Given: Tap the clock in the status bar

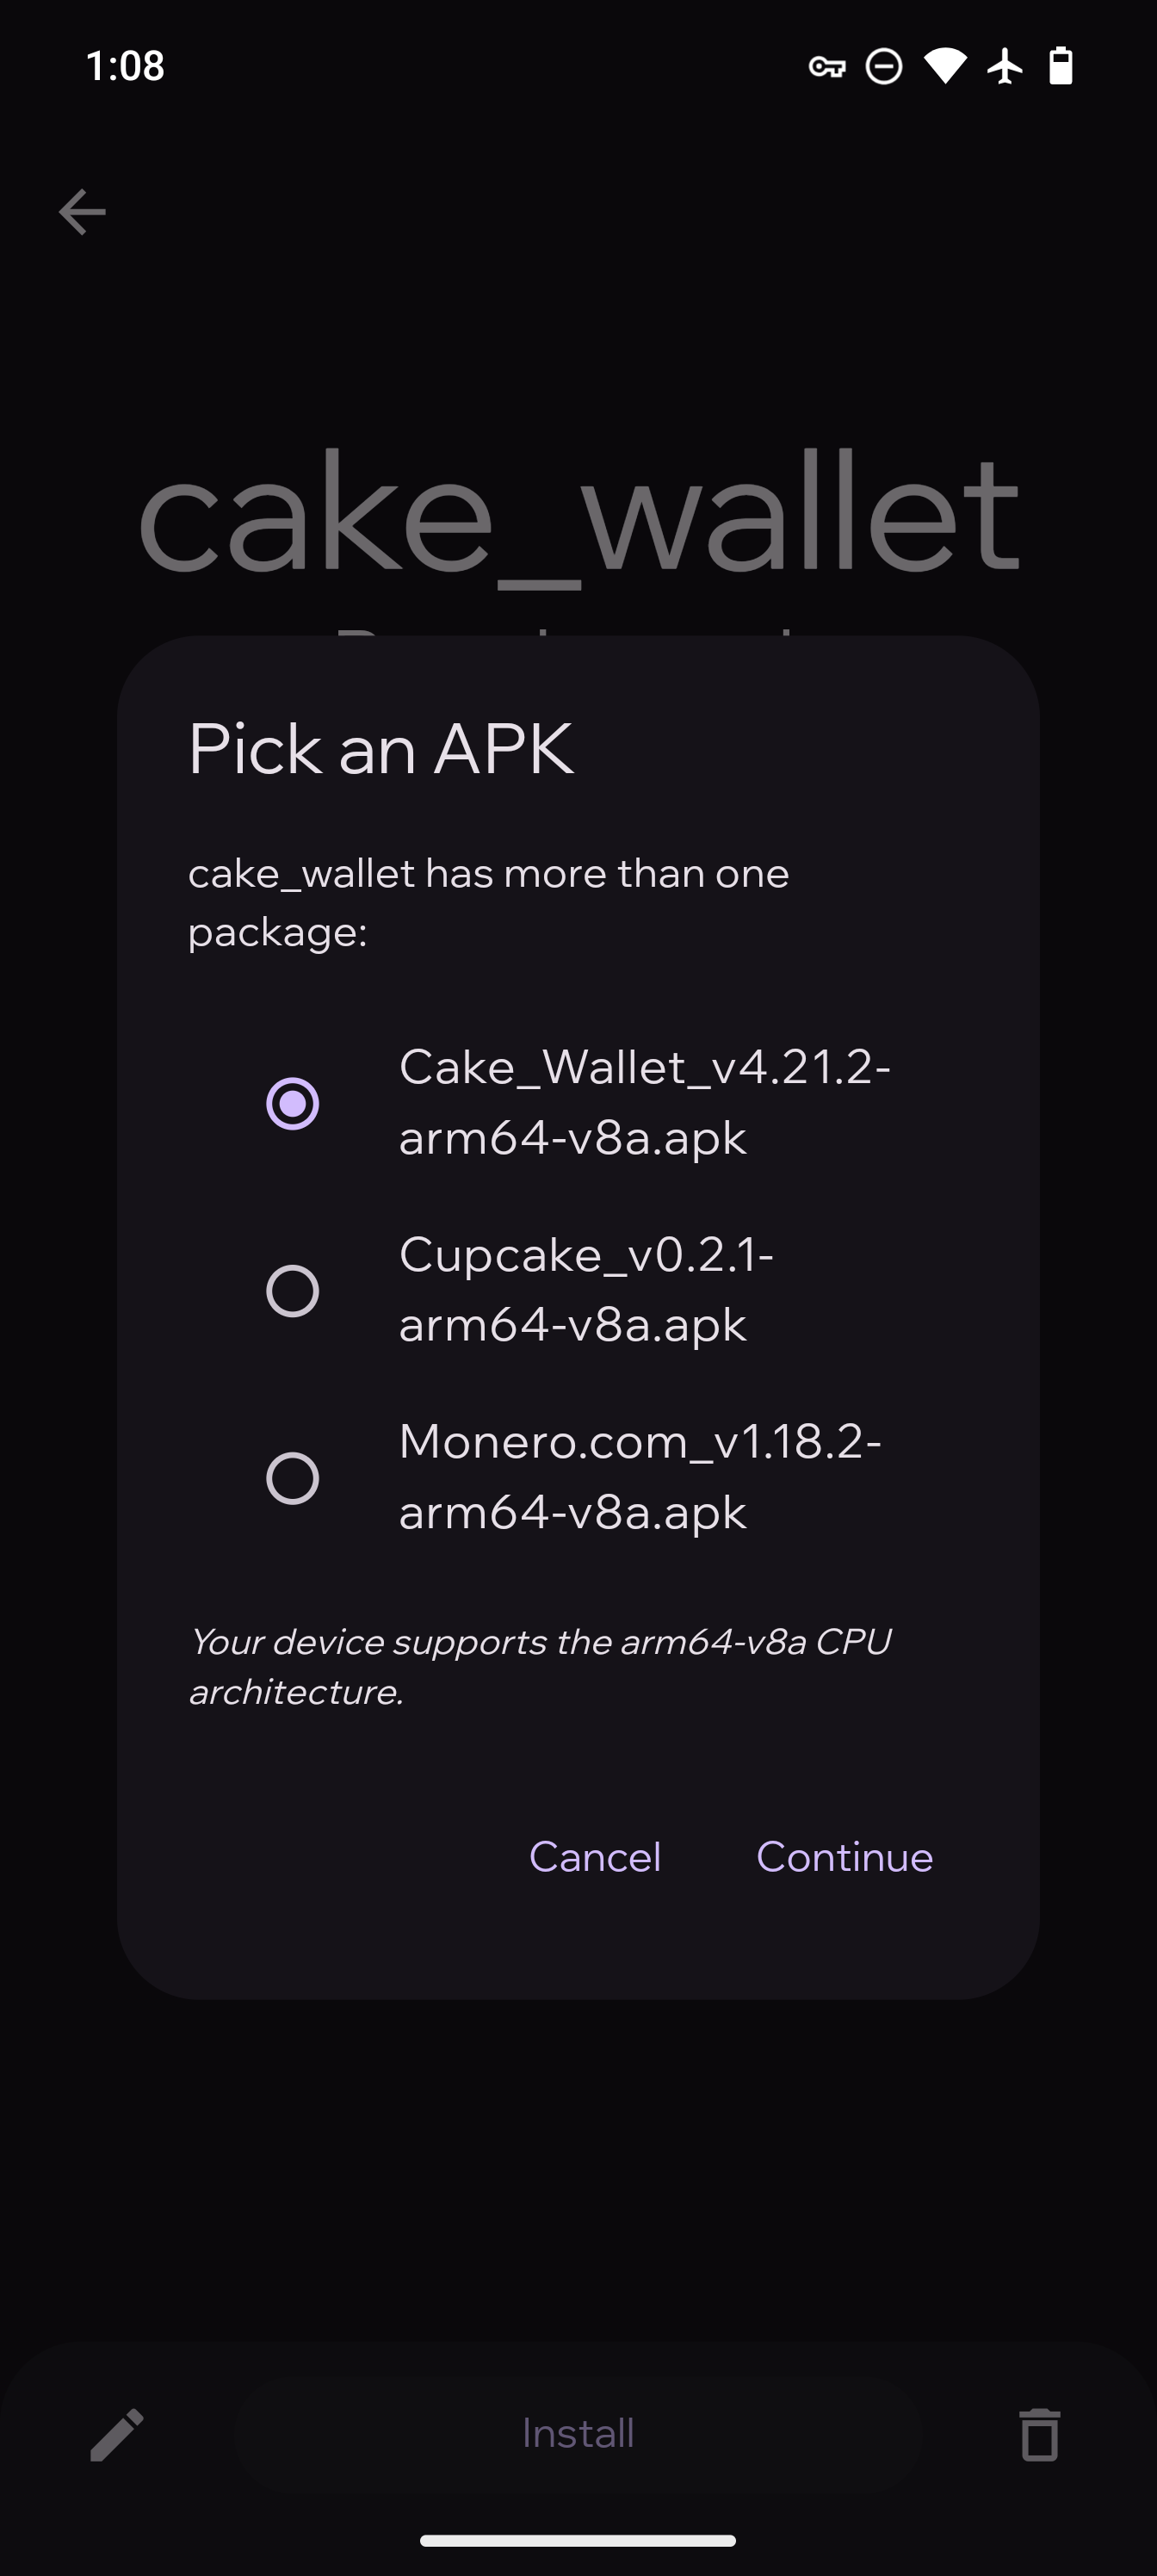Looking at the screenshot, I should (x=125, y=67).
